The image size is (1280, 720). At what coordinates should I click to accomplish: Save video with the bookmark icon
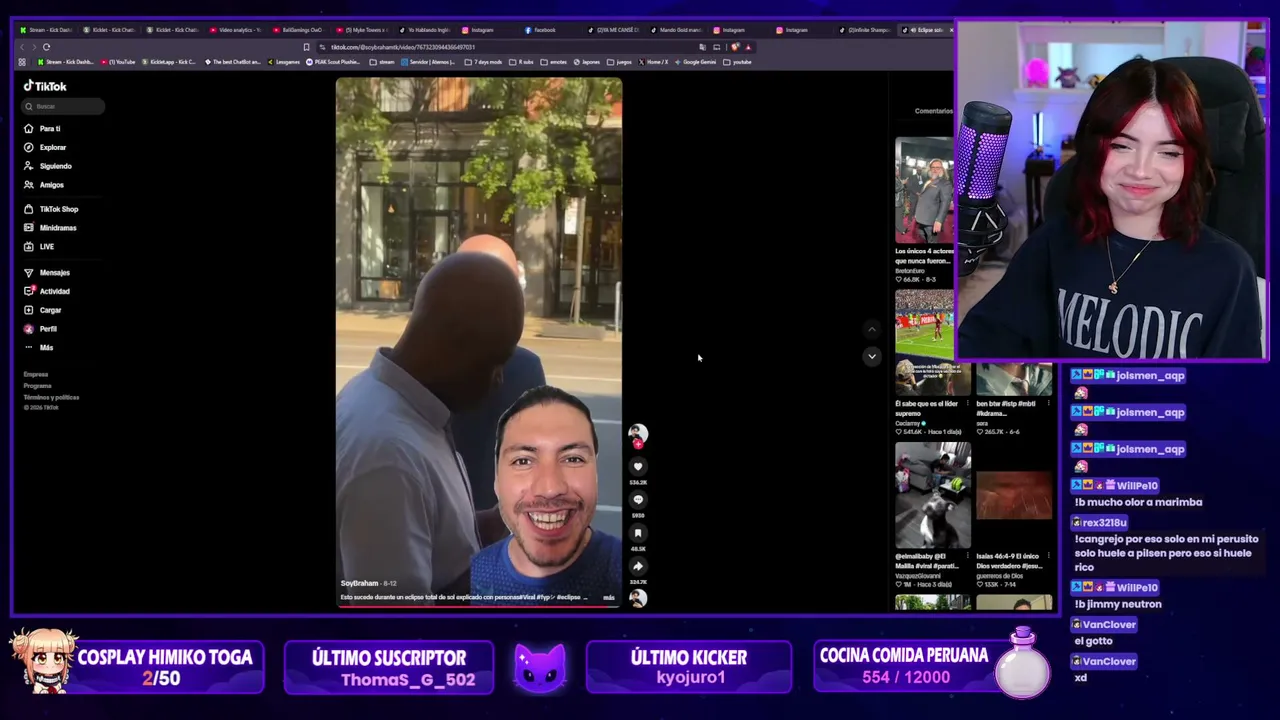(x=638, y=533)
